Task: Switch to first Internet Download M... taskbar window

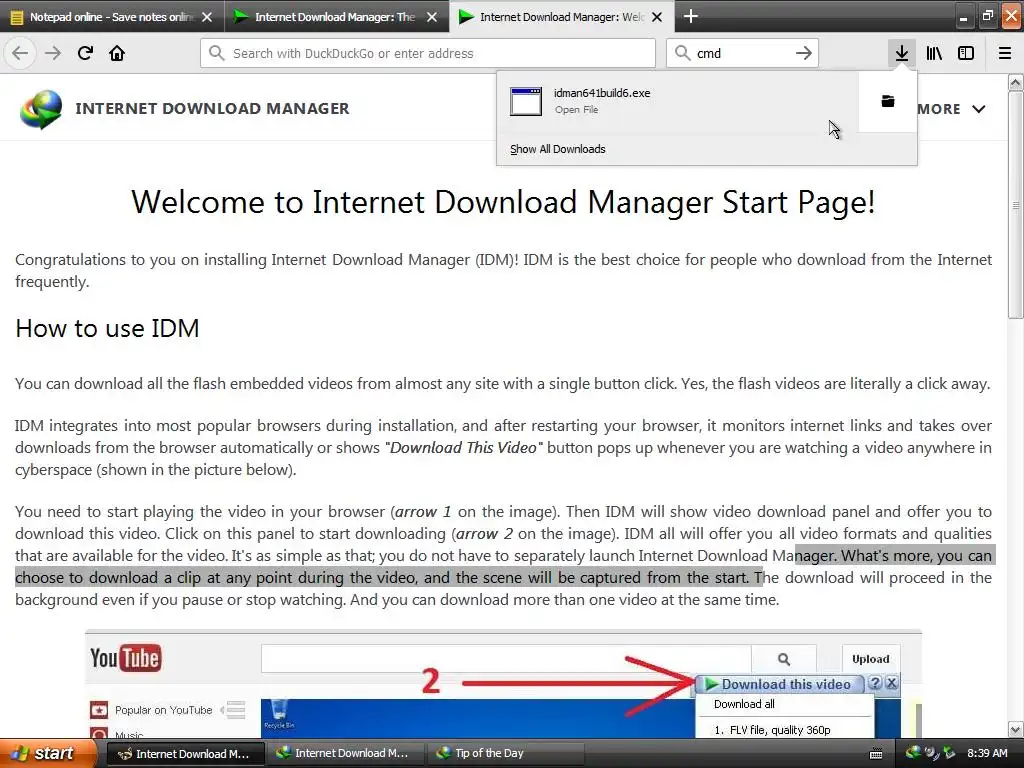Action: point(184,754)
